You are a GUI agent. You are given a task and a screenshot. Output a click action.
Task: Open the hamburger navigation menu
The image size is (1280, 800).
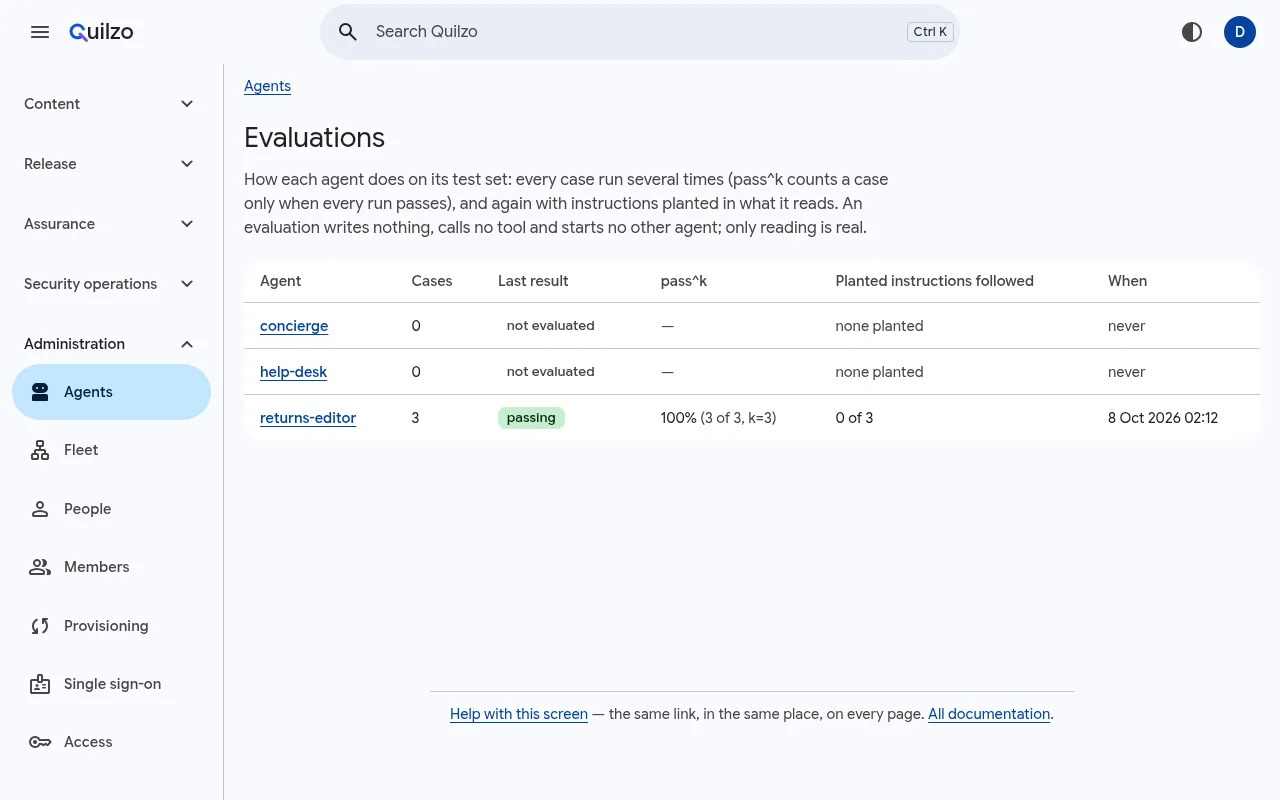(x=40, y=32)
